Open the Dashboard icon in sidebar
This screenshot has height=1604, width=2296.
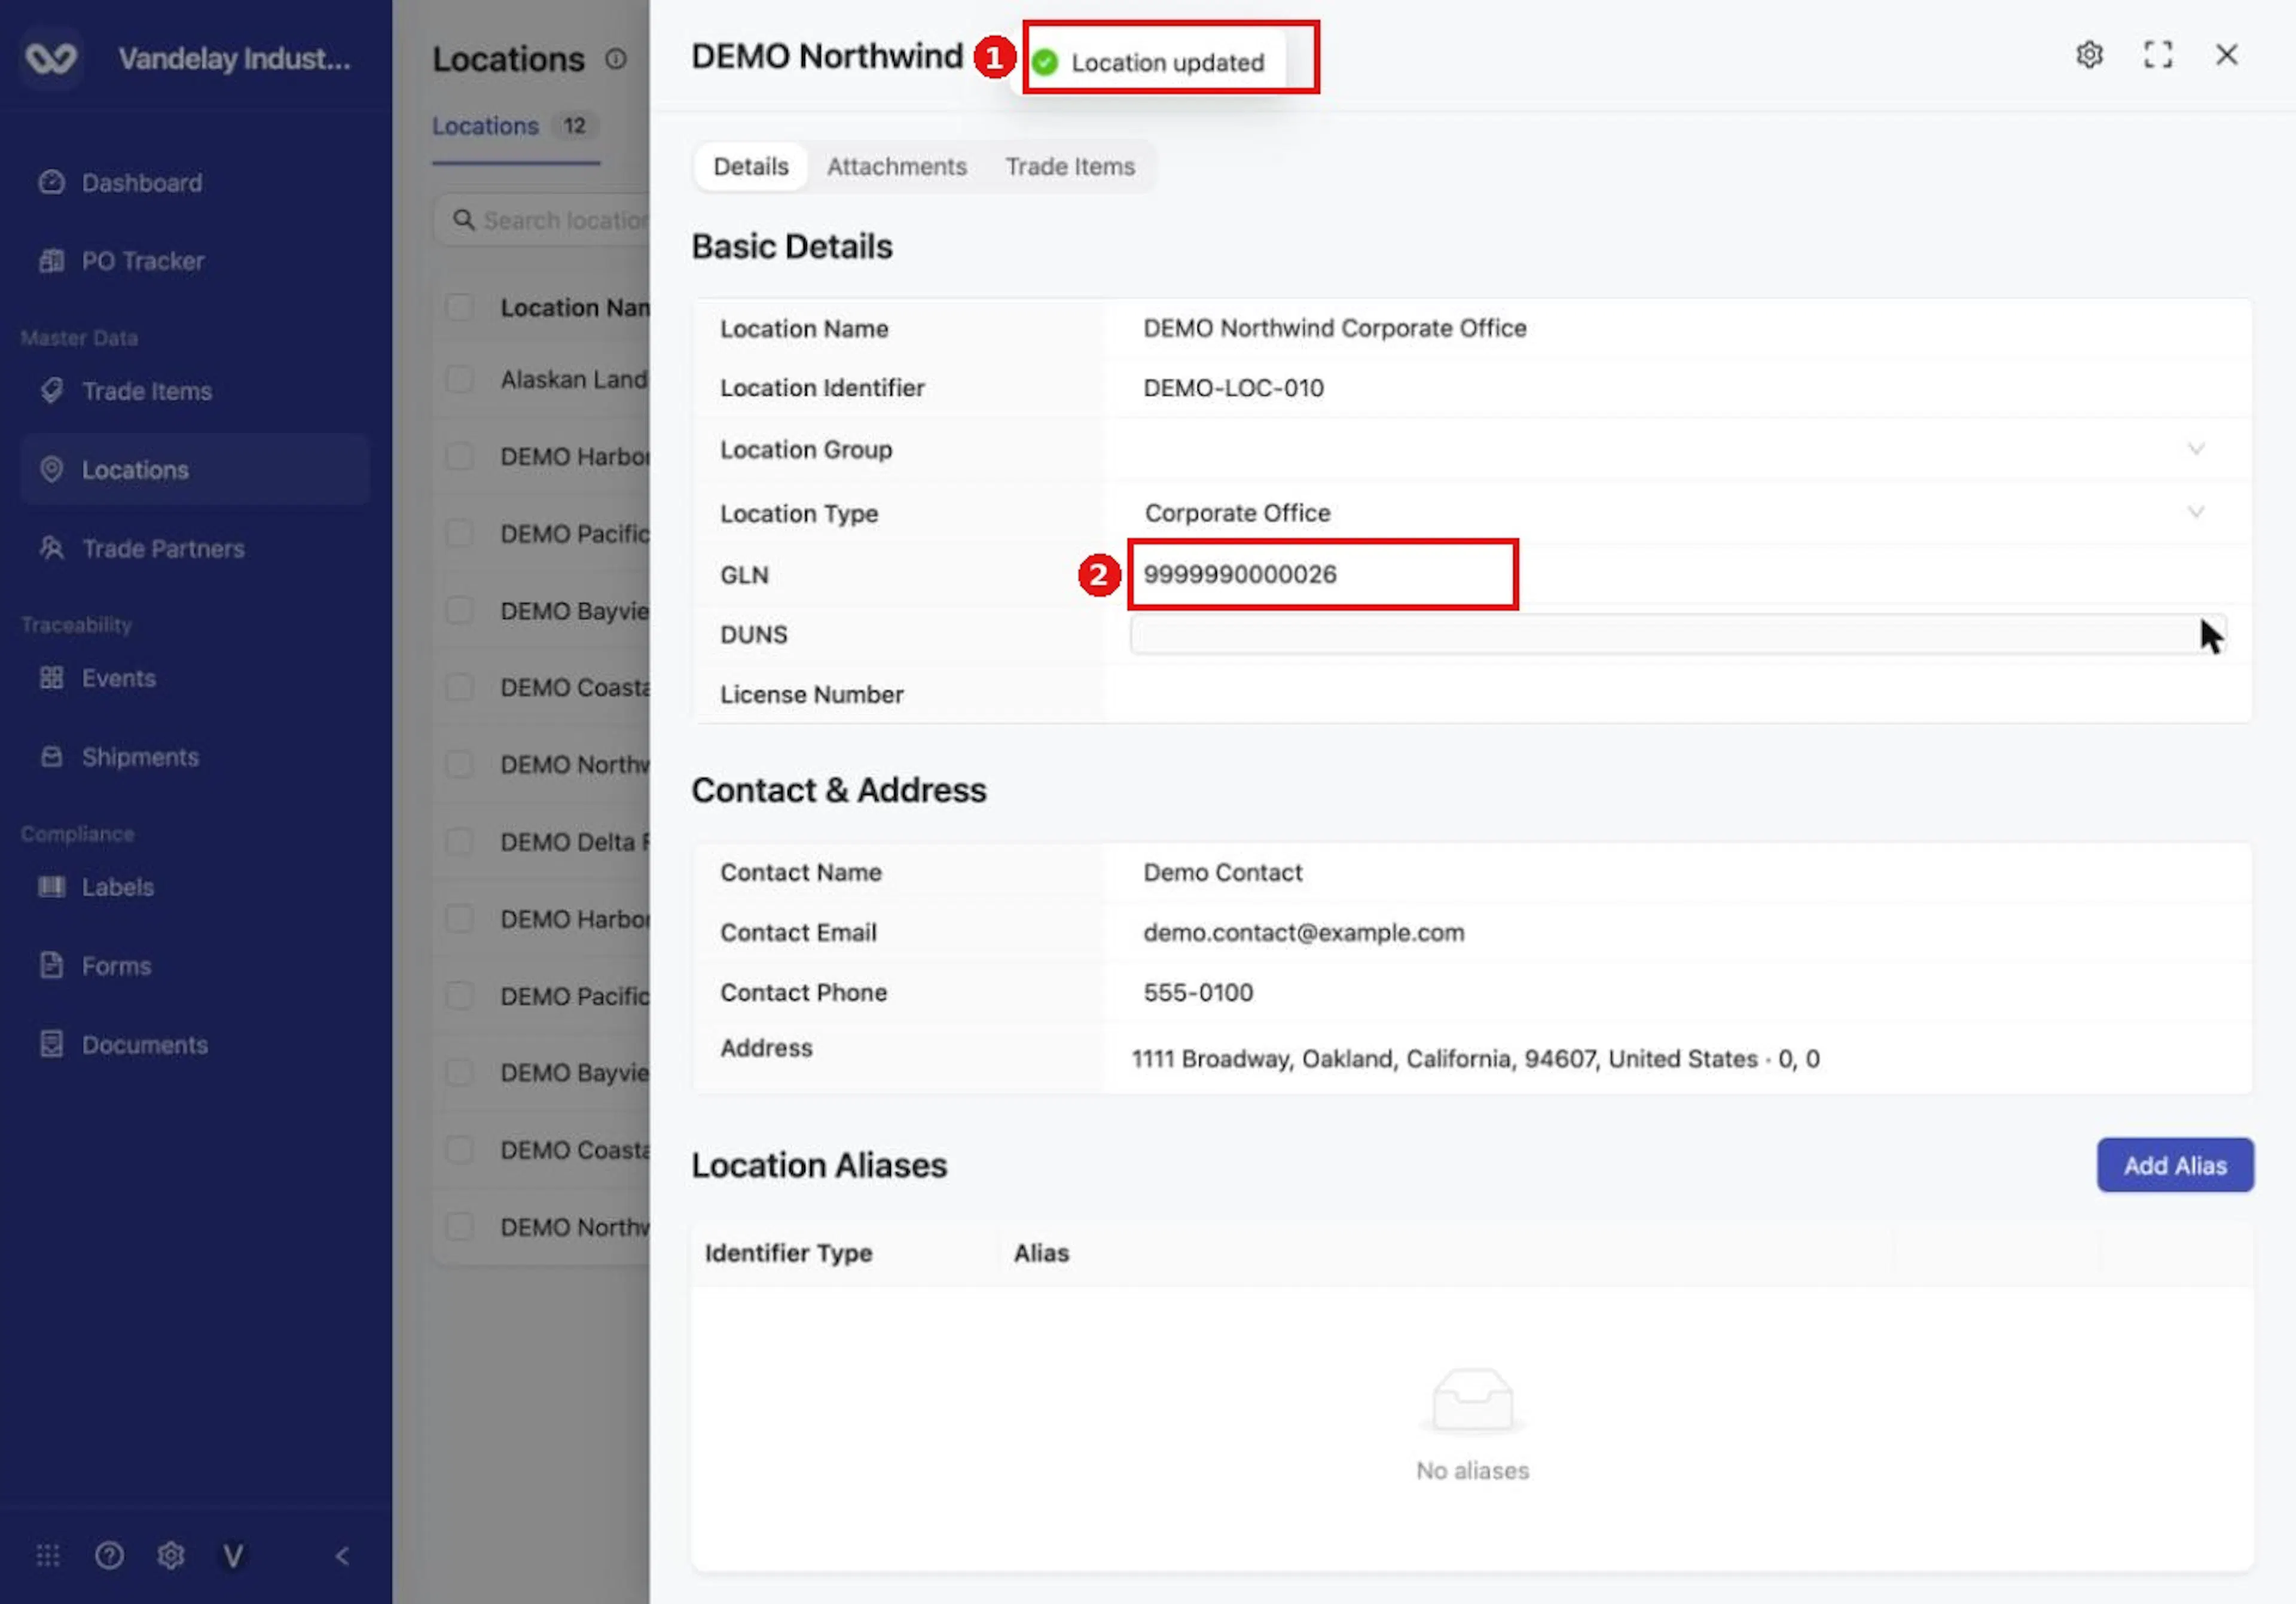click(x=51, y=182)
